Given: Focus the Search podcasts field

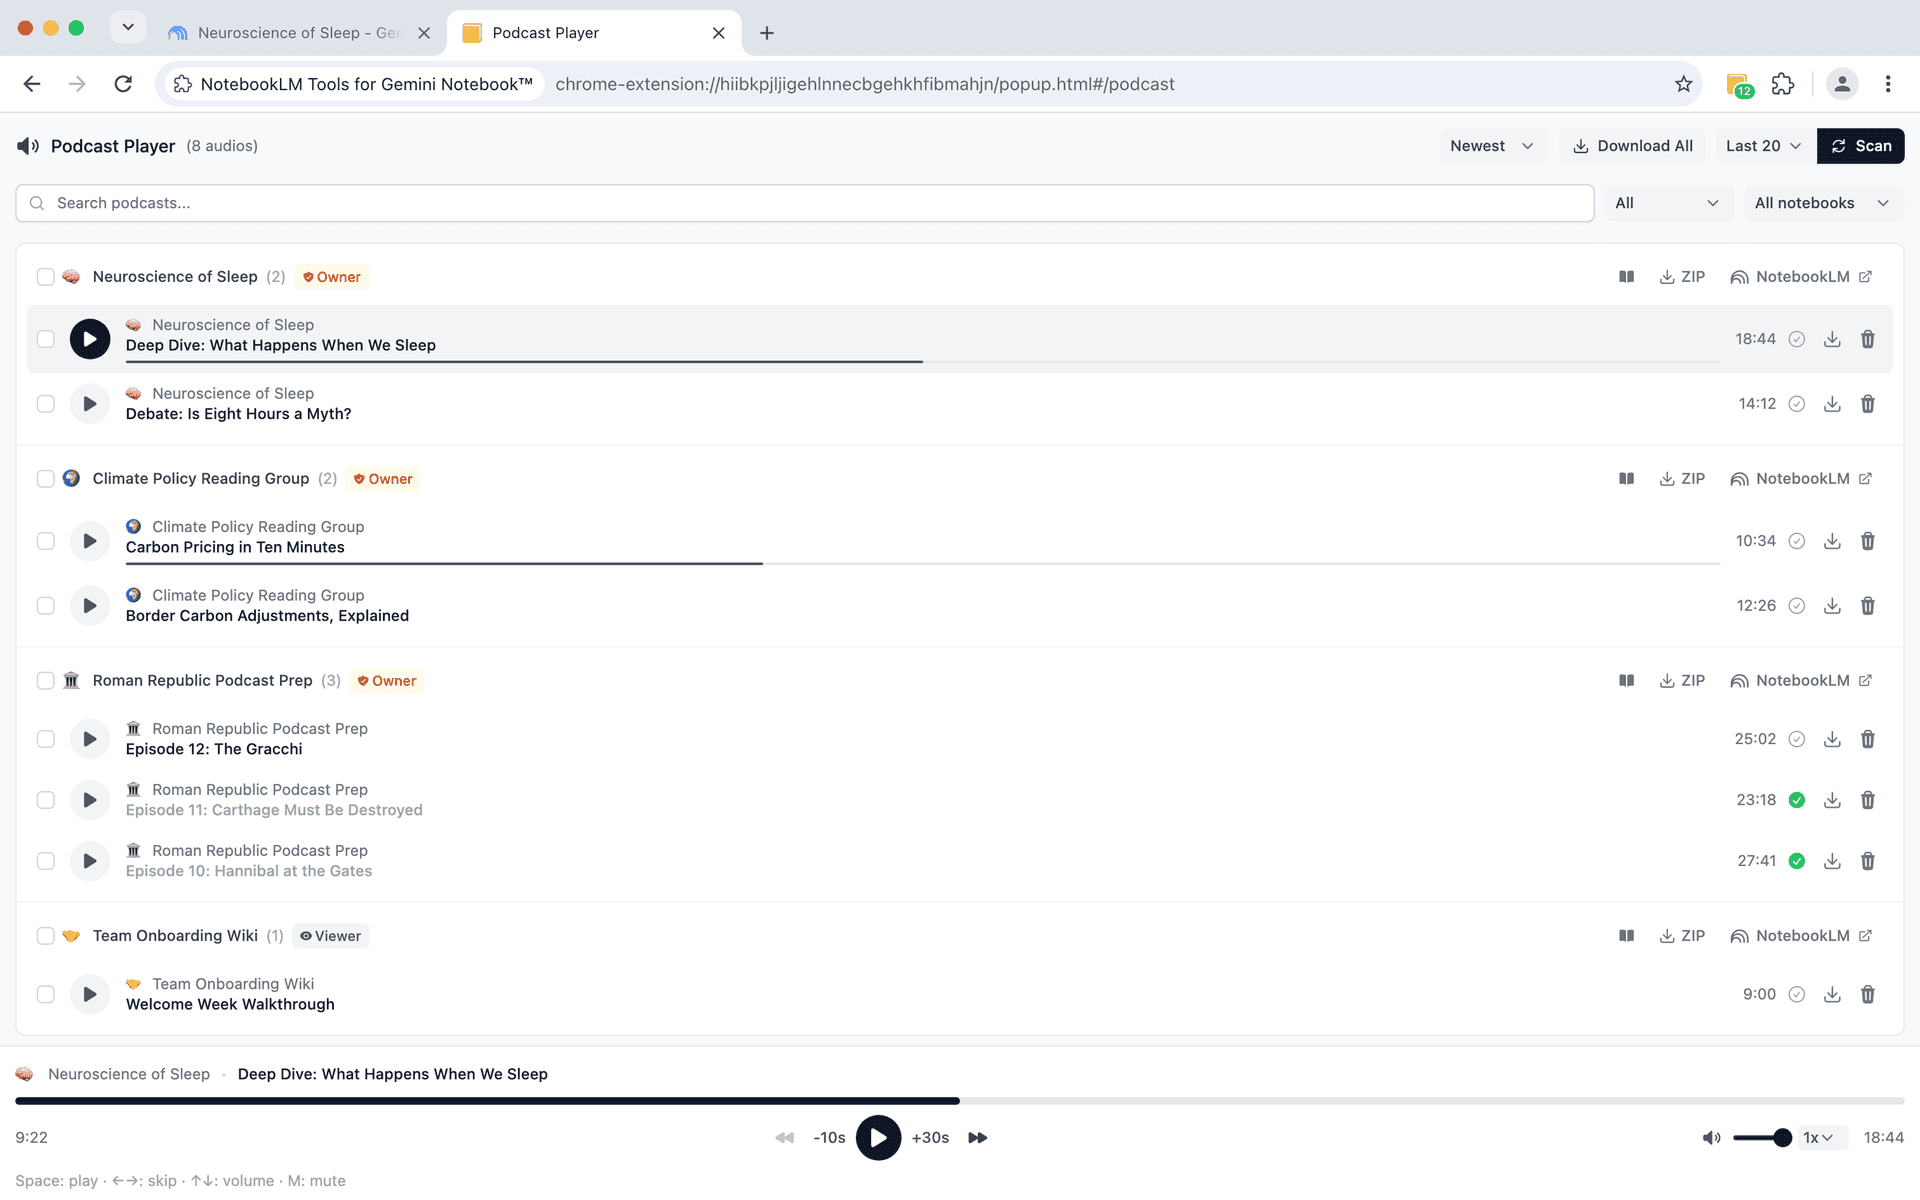Looking at the screenshot, I should click(x=805, y=203).
